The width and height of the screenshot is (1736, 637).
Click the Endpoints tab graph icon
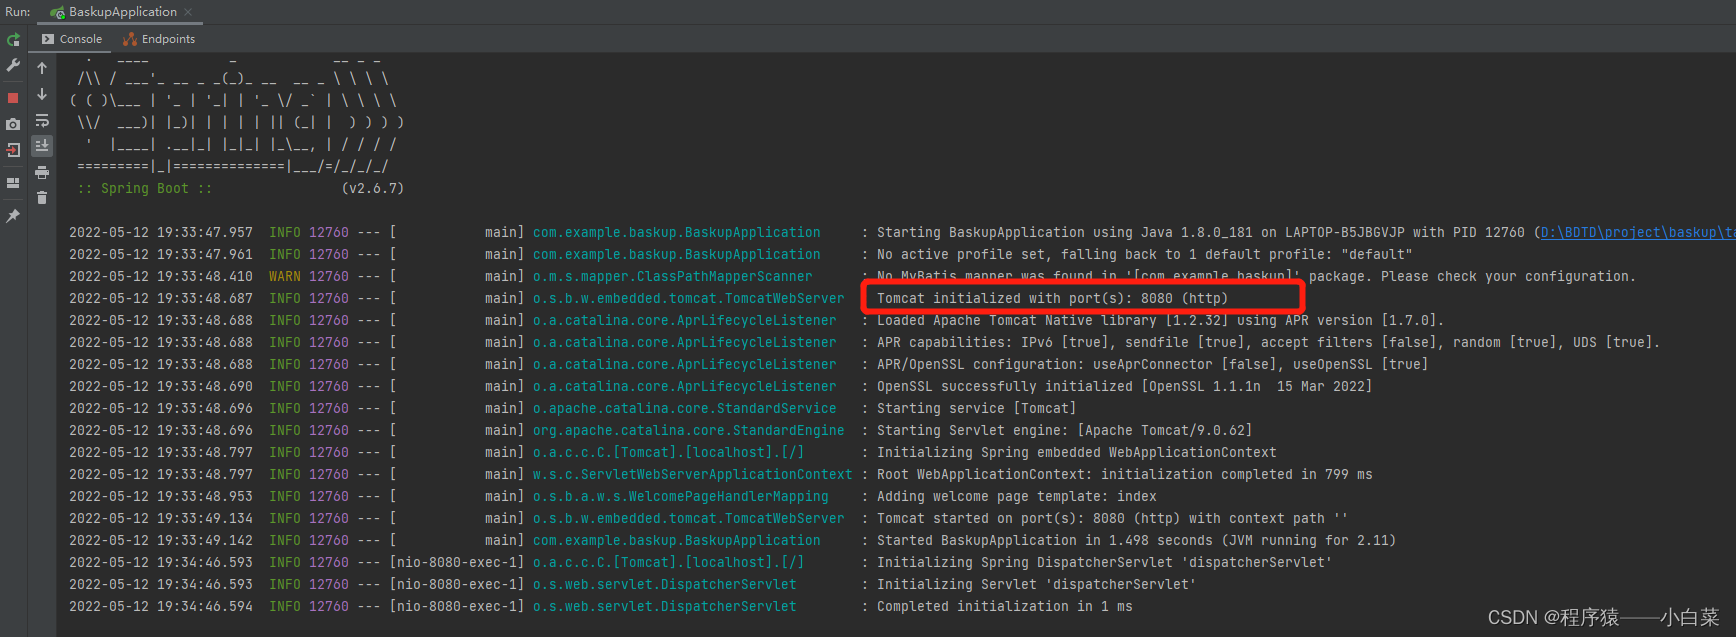coord(130,39)
